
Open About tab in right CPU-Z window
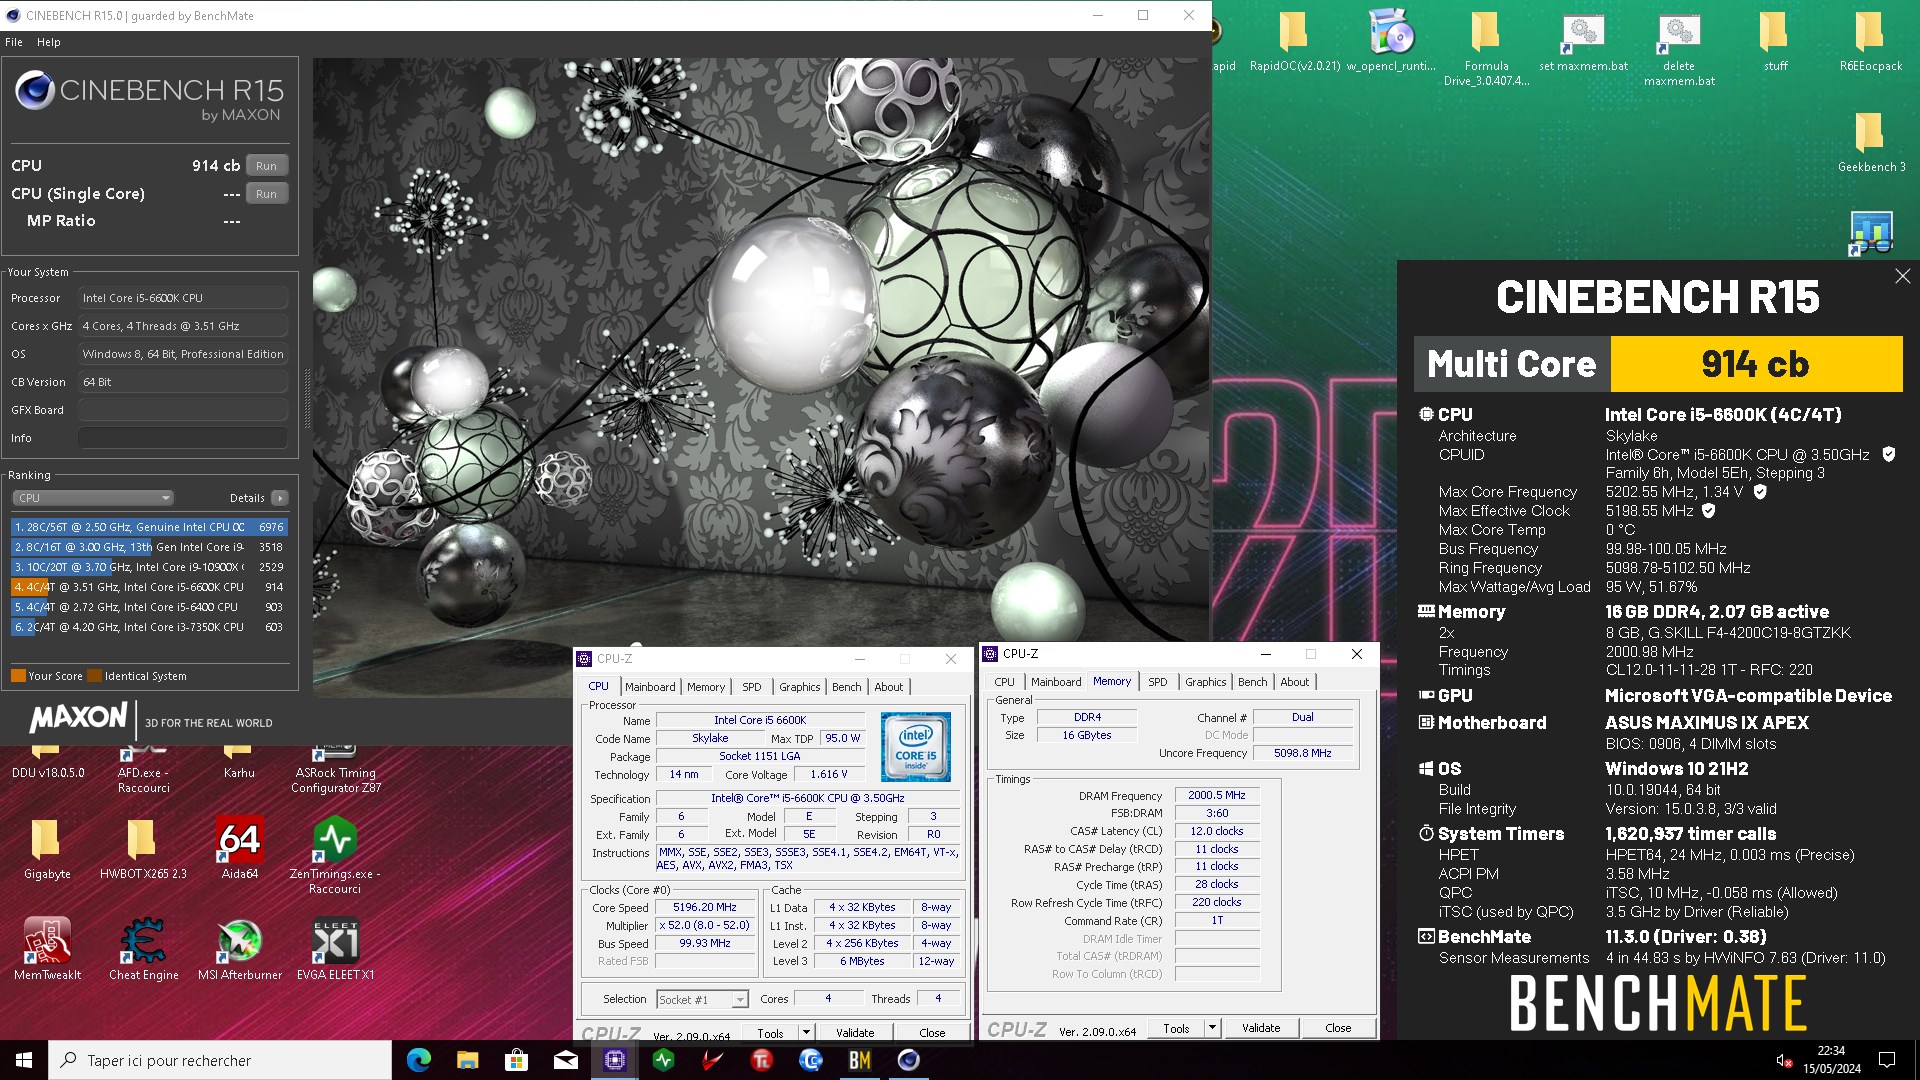1294,682
